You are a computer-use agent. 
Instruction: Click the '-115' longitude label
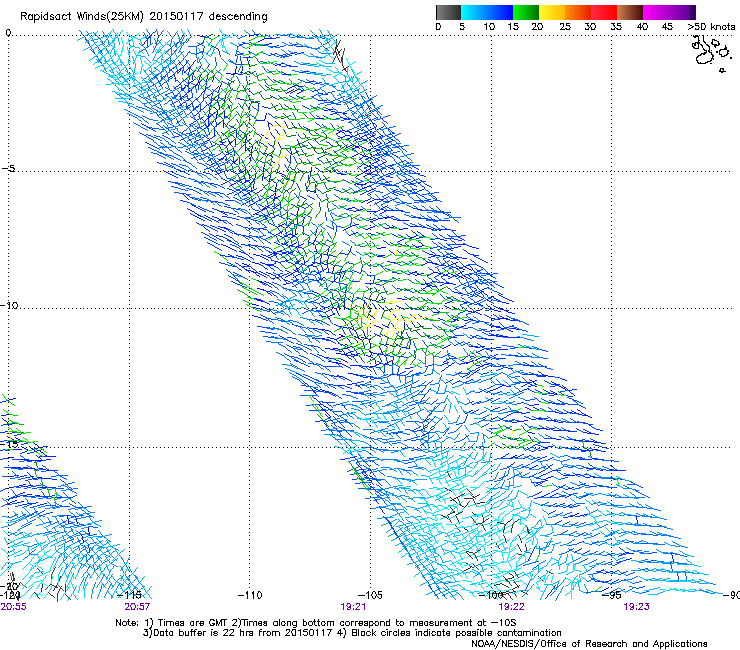click(129, 595)
